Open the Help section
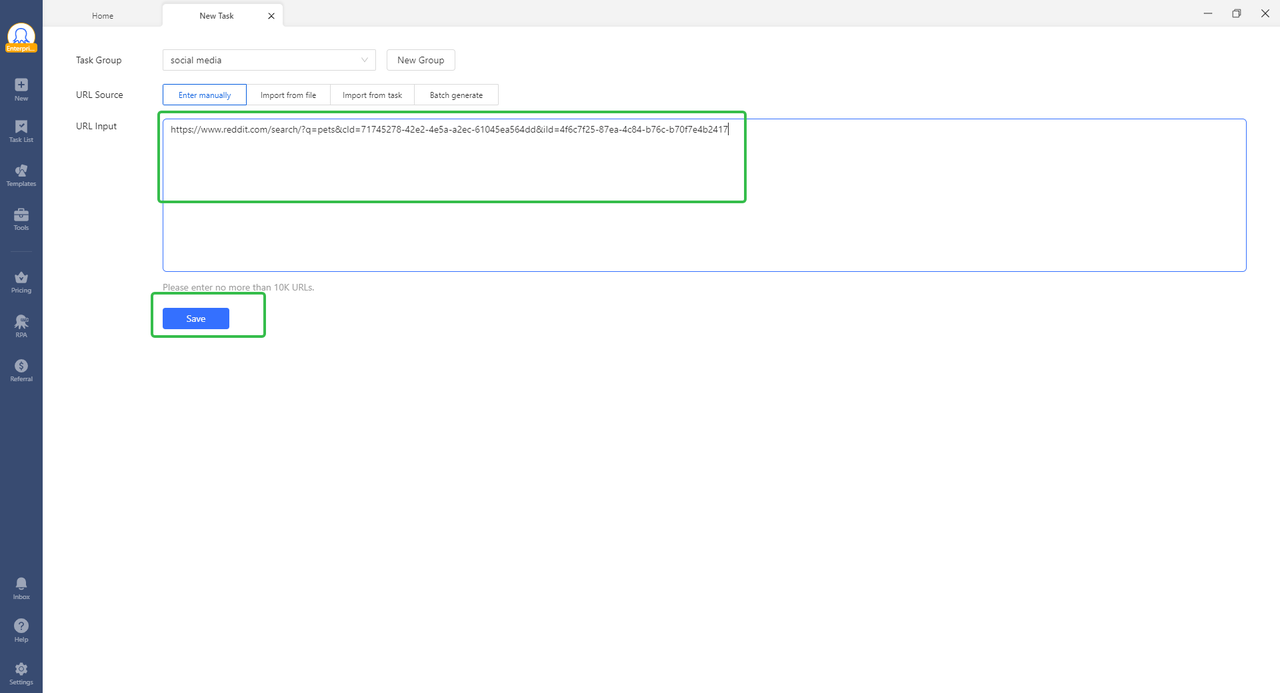The width and height of the screenshot is (1280, 693). pos(21,630)
